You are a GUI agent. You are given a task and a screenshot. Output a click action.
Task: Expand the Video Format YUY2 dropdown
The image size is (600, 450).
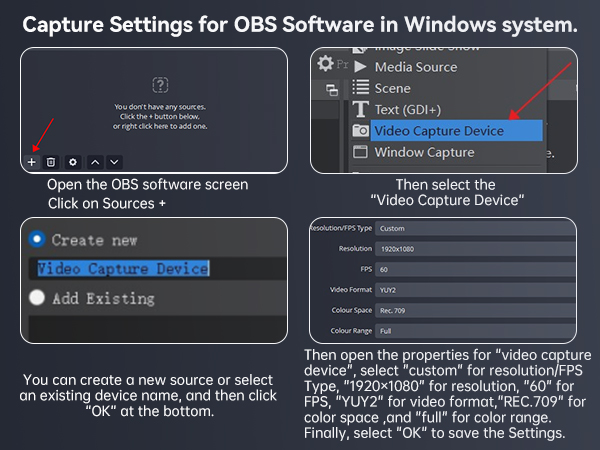pyautogui.click(x=475, y=290)
